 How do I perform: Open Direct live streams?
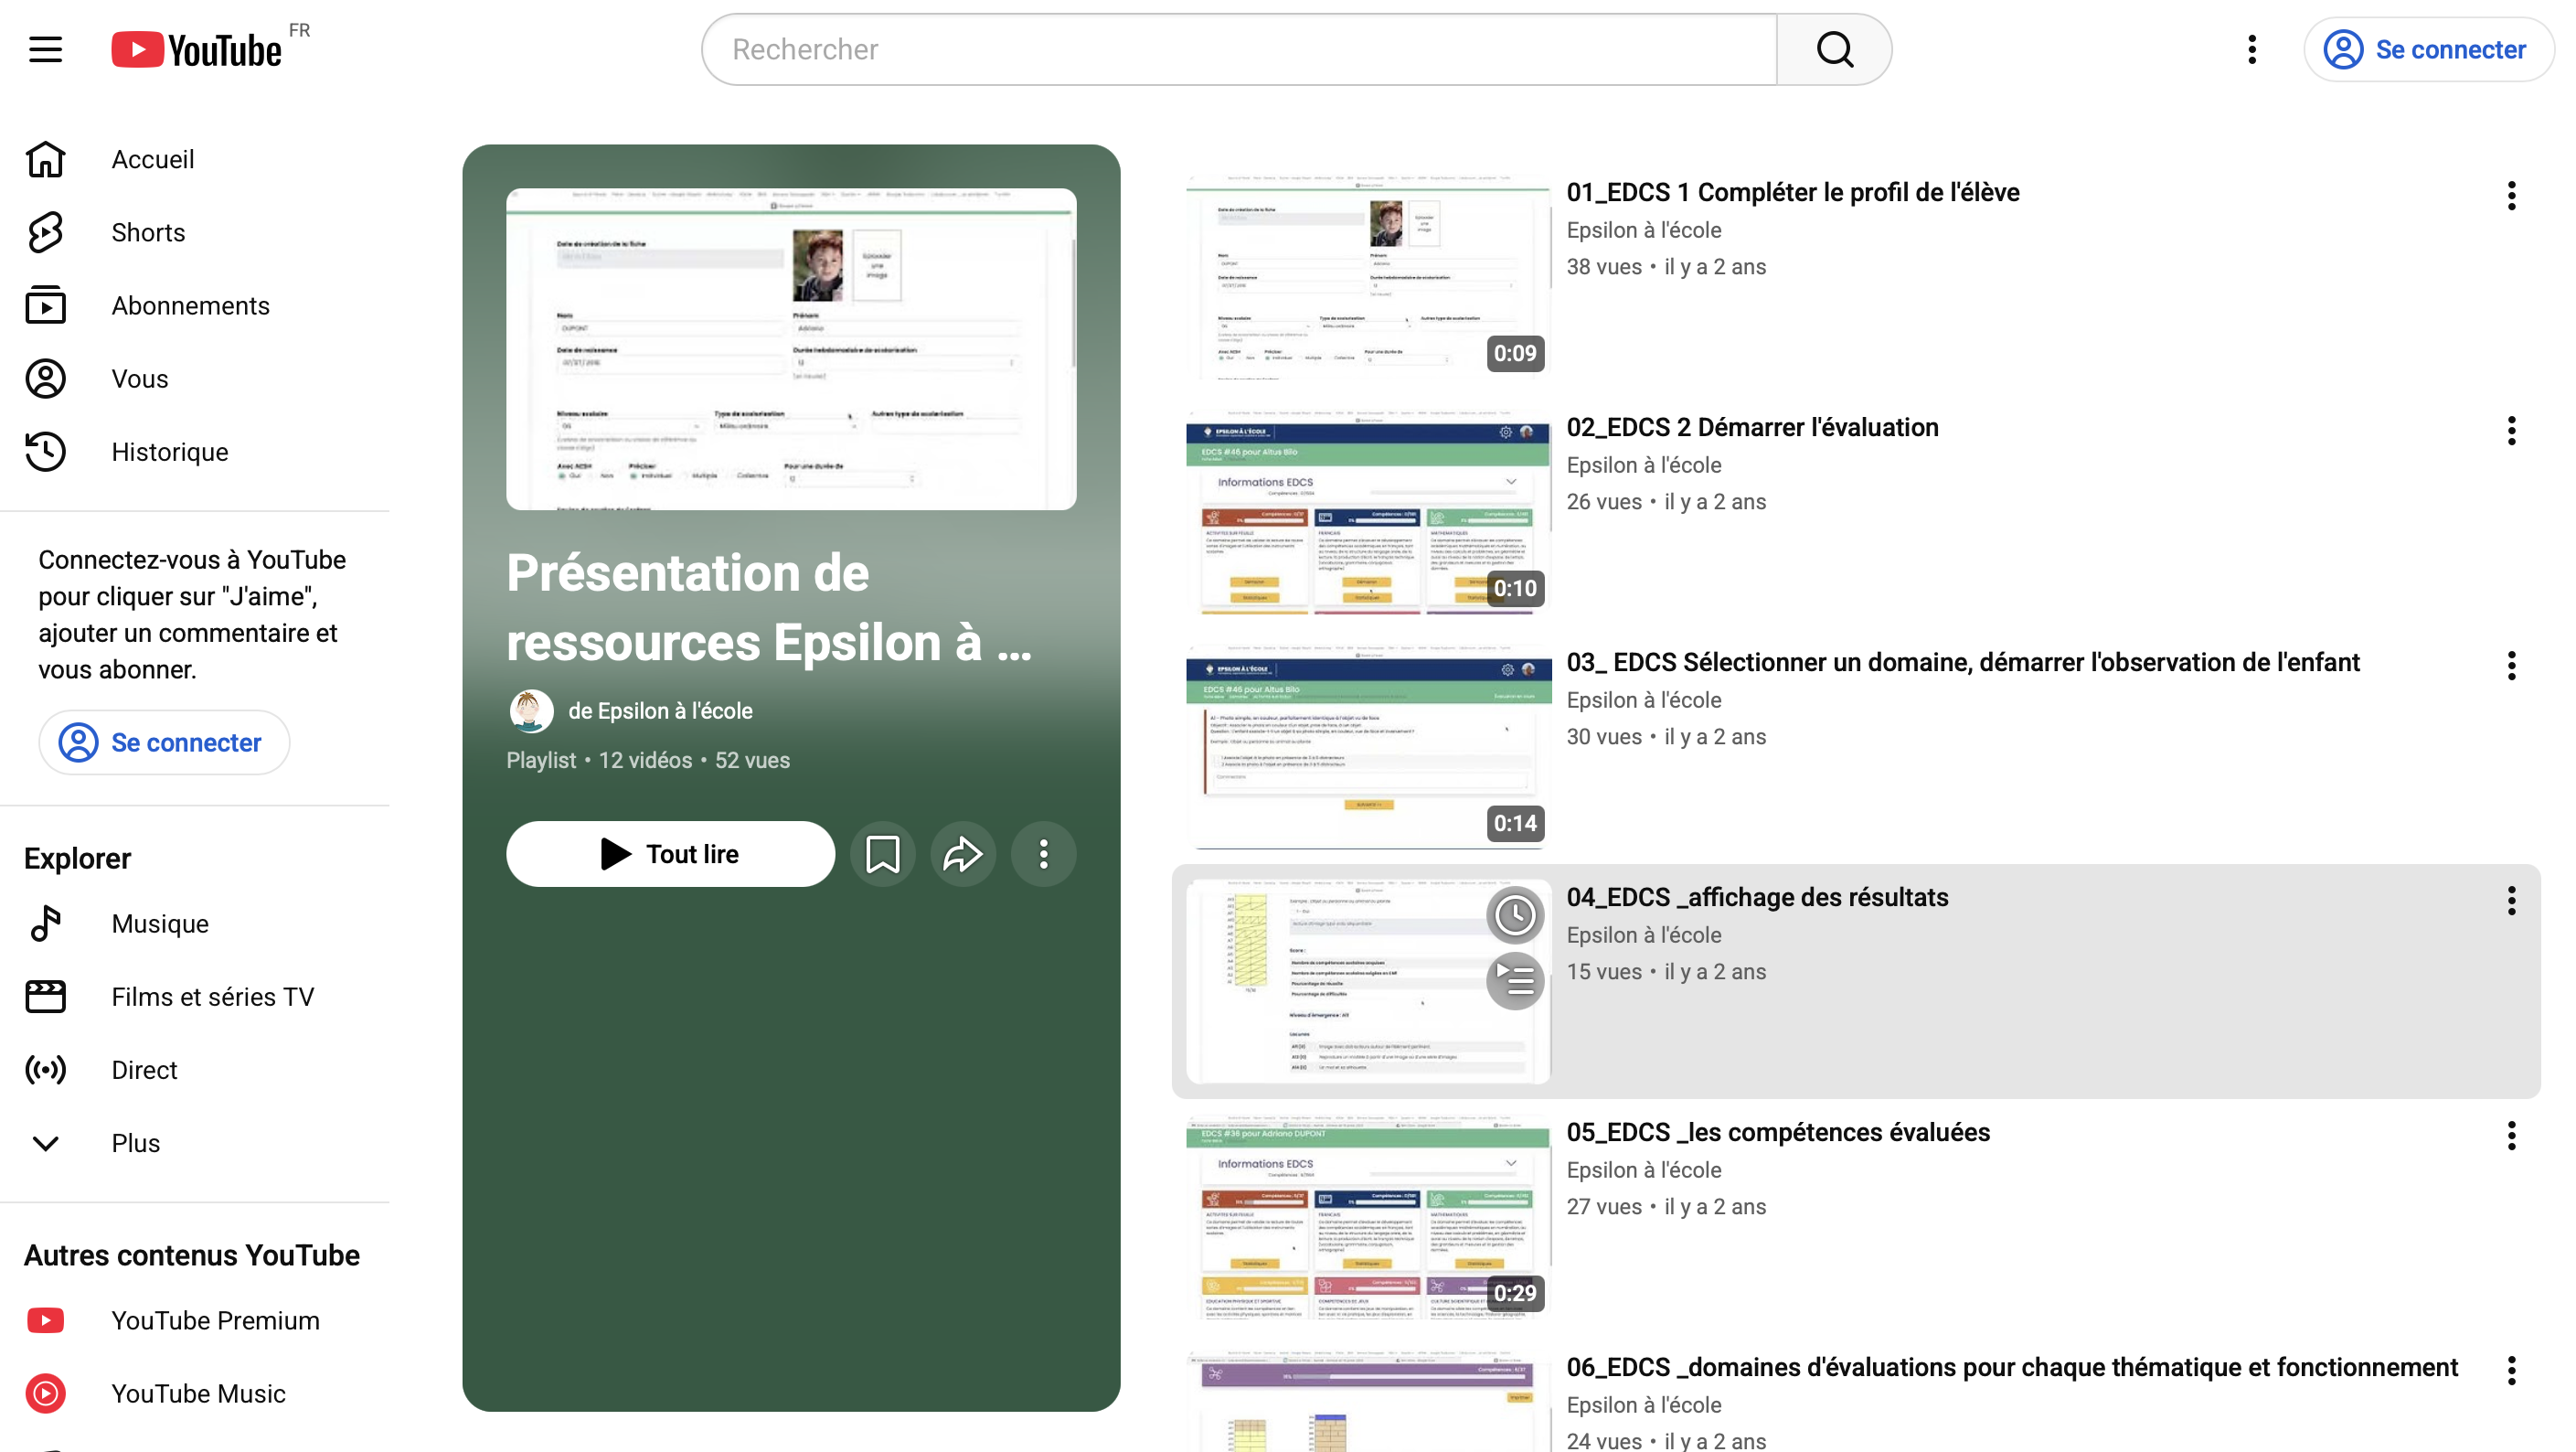pos(195,1069)
